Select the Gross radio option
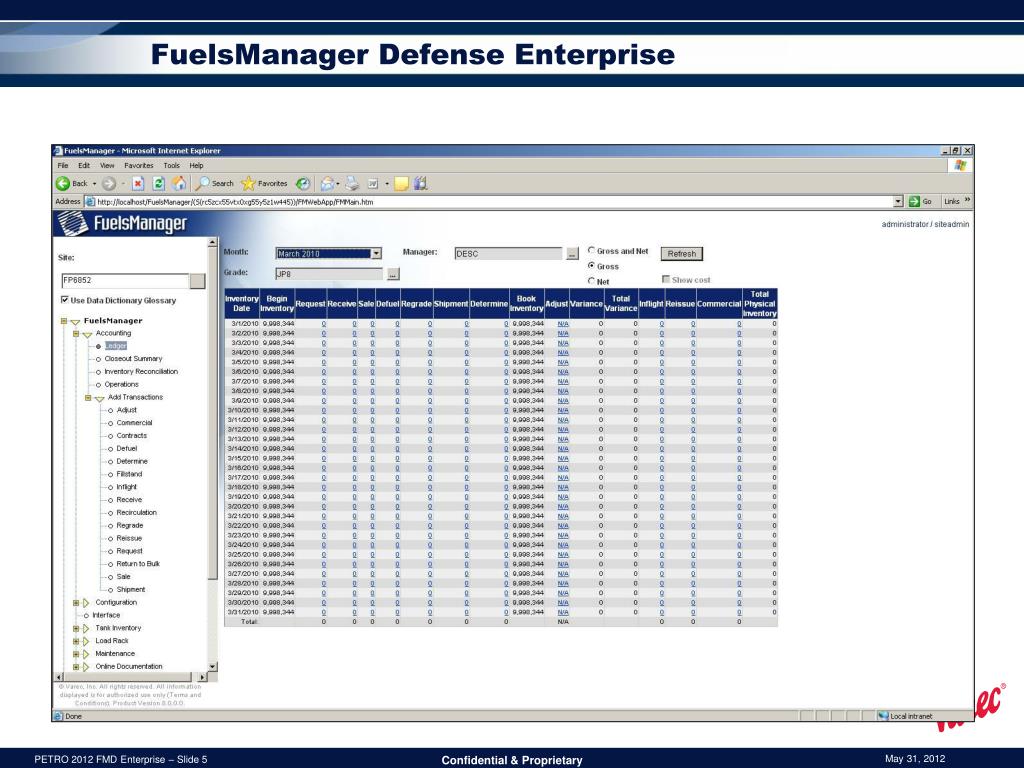Screen dimensions: 1024x768 [591, 266]
